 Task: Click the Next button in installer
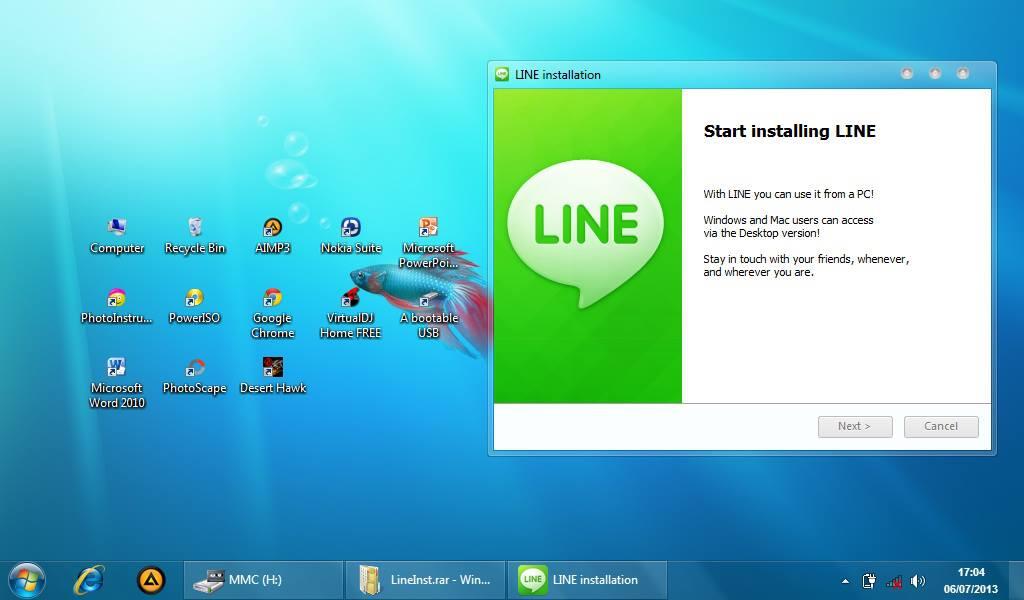(854, 426)
